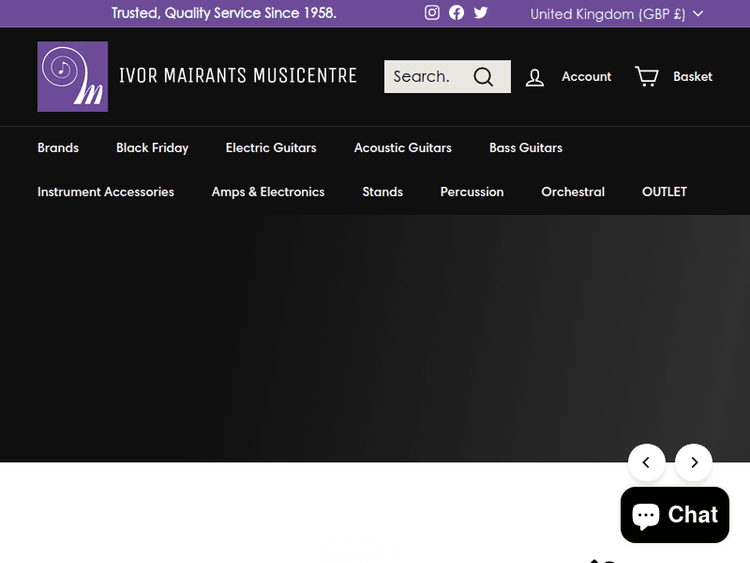The image size is (750, 563).
Task: Open Amps & Electronics menu
Action: [268, 192]
